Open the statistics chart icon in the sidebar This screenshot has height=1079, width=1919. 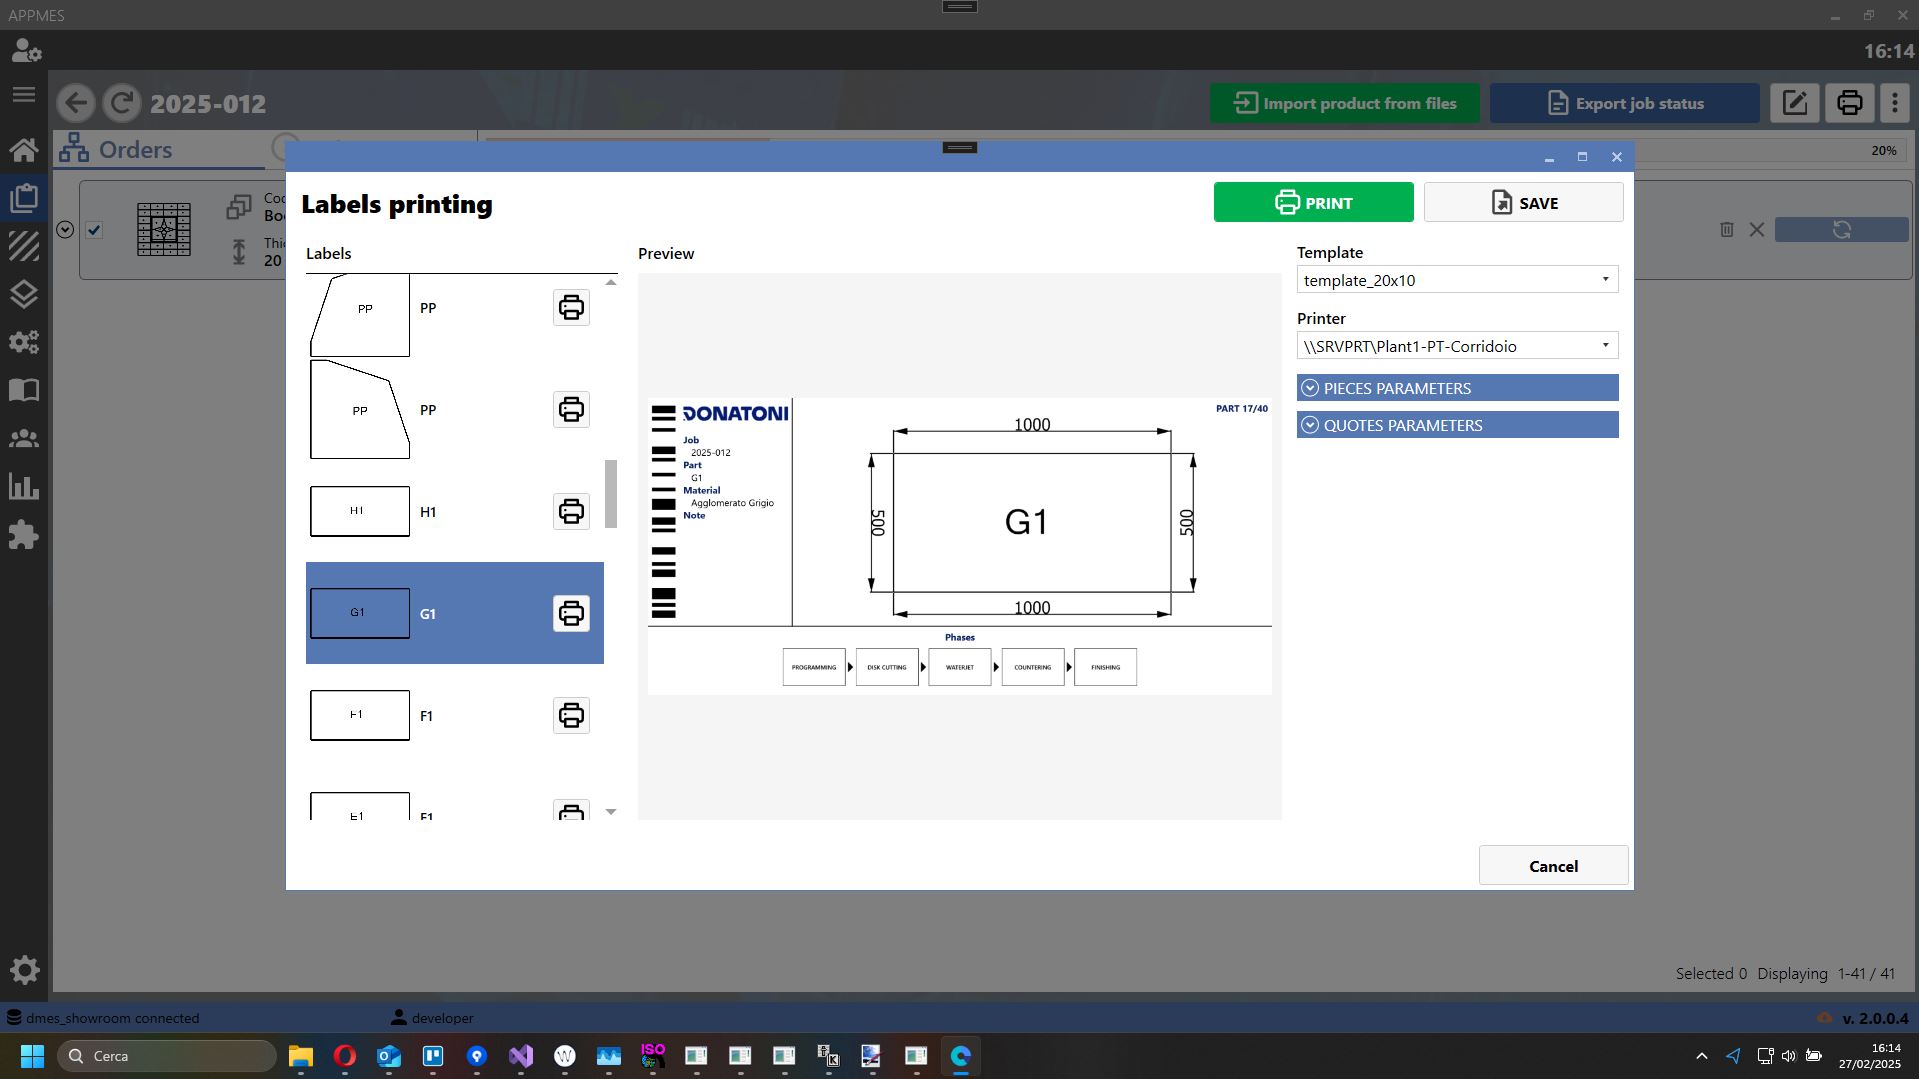pyautogui.click(x=24, y=487)
